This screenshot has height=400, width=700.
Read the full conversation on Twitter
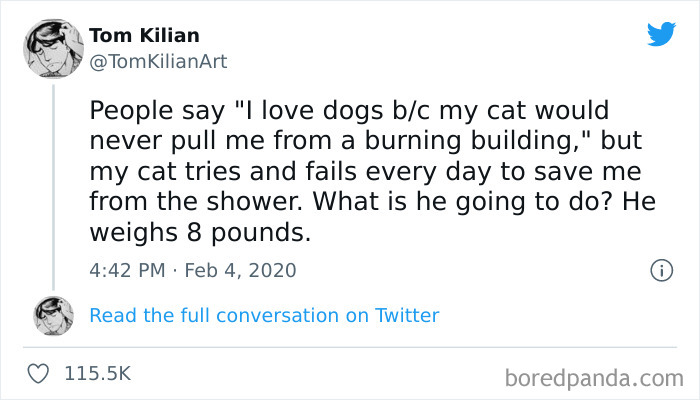coord(264,315)
